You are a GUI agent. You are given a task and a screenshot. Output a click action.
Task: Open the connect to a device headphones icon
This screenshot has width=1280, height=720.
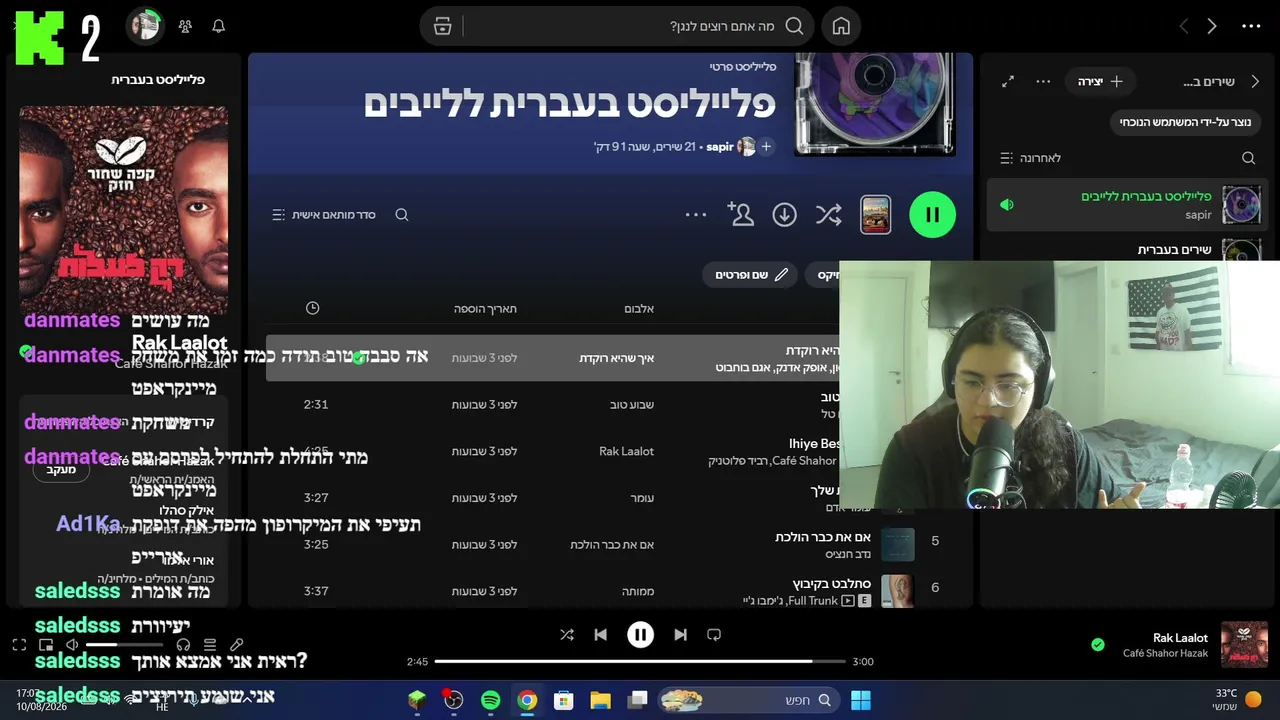click(183, 645)
